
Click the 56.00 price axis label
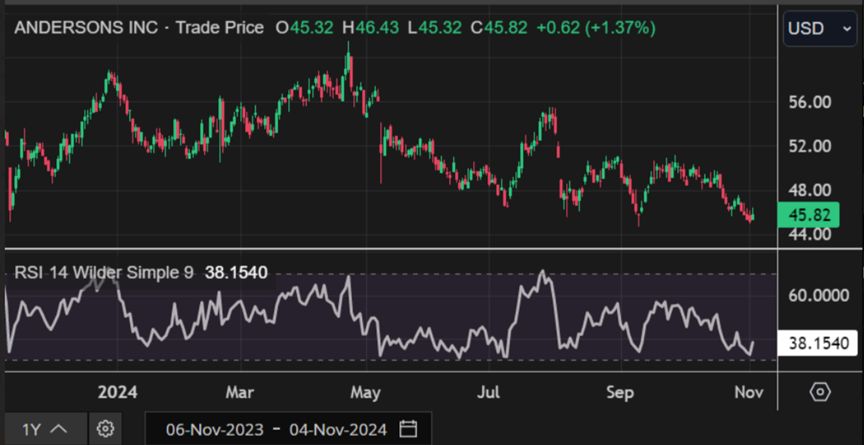[809, 102]
